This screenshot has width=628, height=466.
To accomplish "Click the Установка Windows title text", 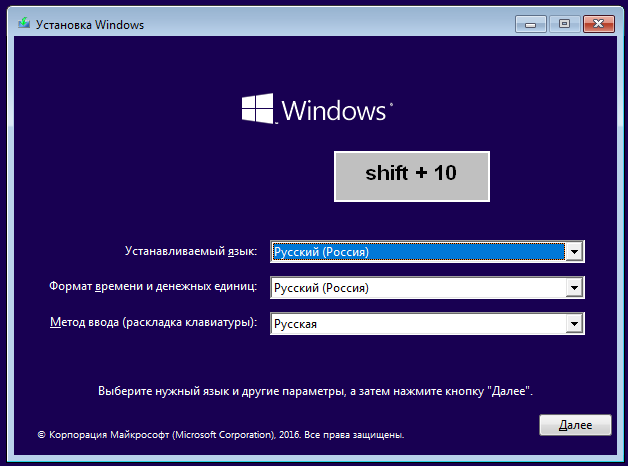I will click(x=90, y=25).
